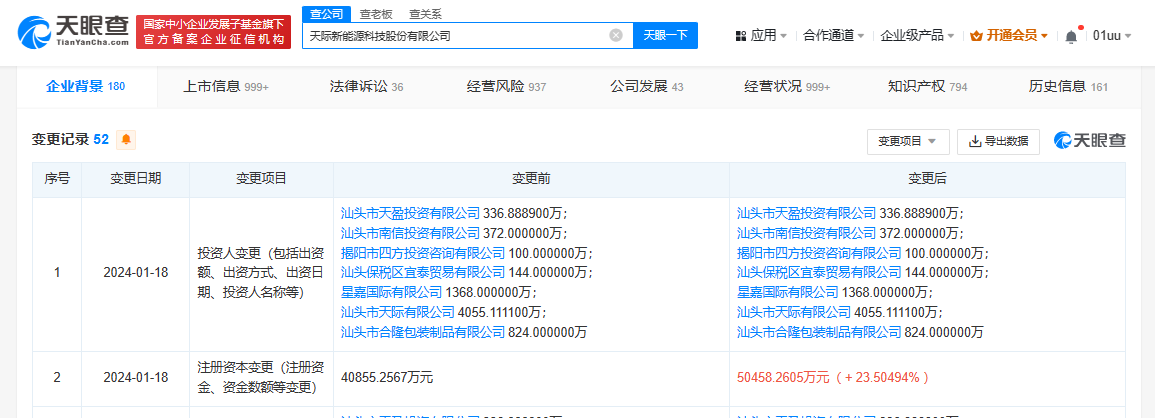
Task: Open 汕头保税区宜泰贸易有限公司 link in 变更后
Action: [x=819, y=273]
